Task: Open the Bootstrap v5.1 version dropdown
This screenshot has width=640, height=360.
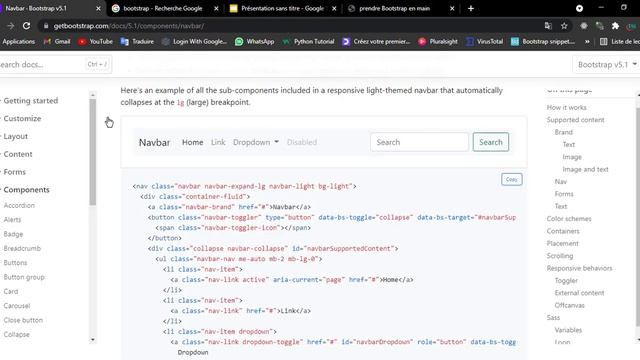Action: pos(607,64)
